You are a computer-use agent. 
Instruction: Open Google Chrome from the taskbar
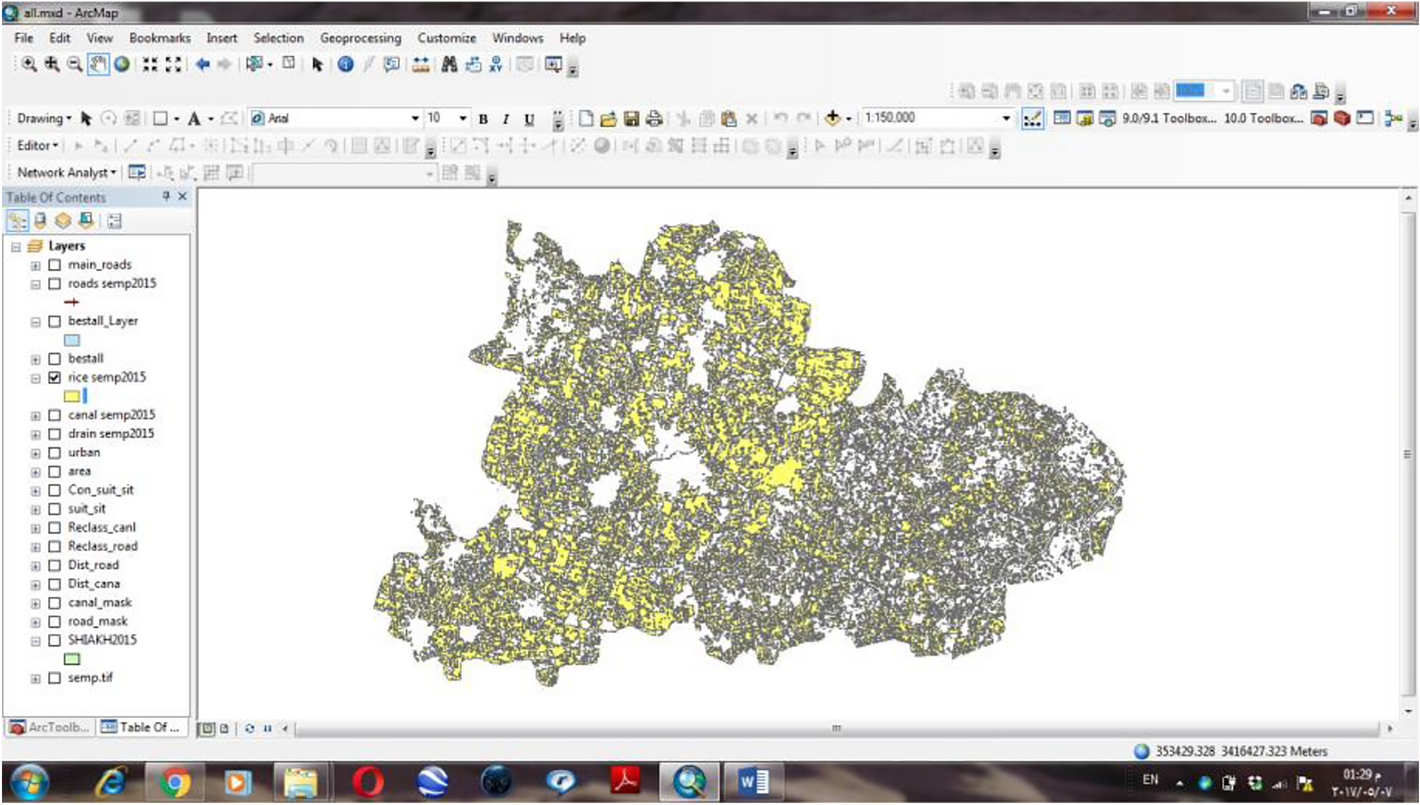[x=174, y=783]
